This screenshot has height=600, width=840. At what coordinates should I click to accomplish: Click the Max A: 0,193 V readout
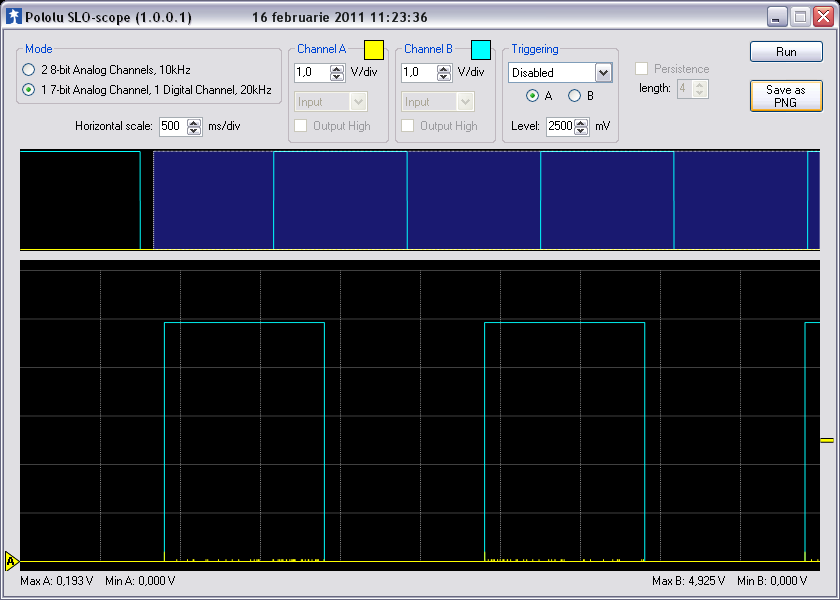point(57,581)
